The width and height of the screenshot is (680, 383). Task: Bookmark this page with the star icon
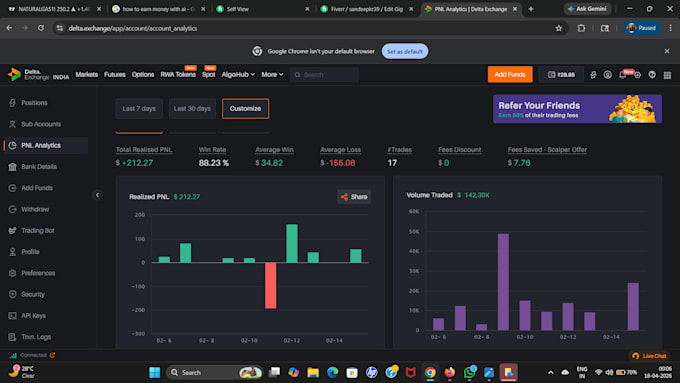click(559, 28)
